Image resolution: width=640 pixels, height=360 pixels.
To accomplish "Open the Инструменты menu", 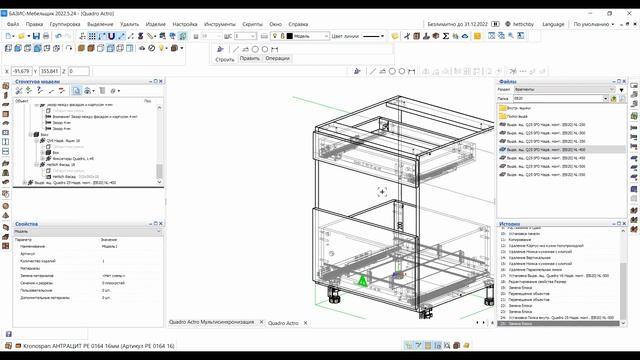I will tap(220, 24).
